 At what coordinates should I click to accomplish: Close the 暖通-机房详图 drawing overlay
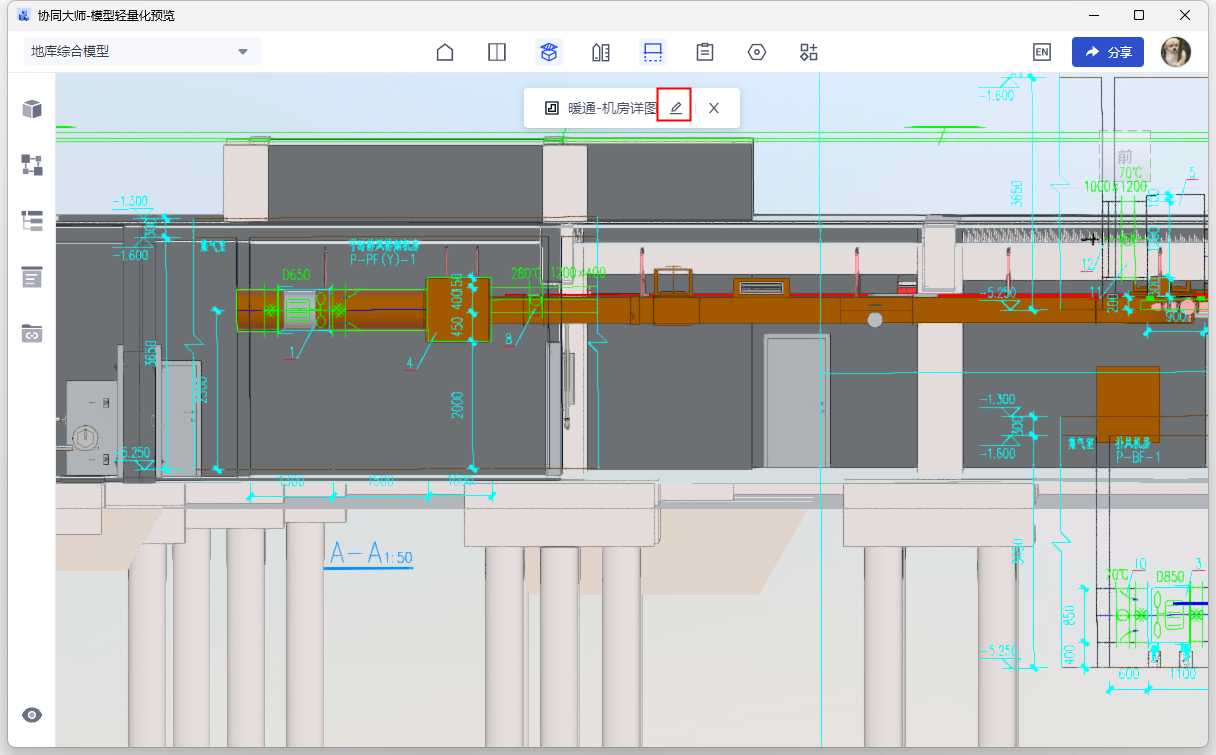(x=714, y=108)
